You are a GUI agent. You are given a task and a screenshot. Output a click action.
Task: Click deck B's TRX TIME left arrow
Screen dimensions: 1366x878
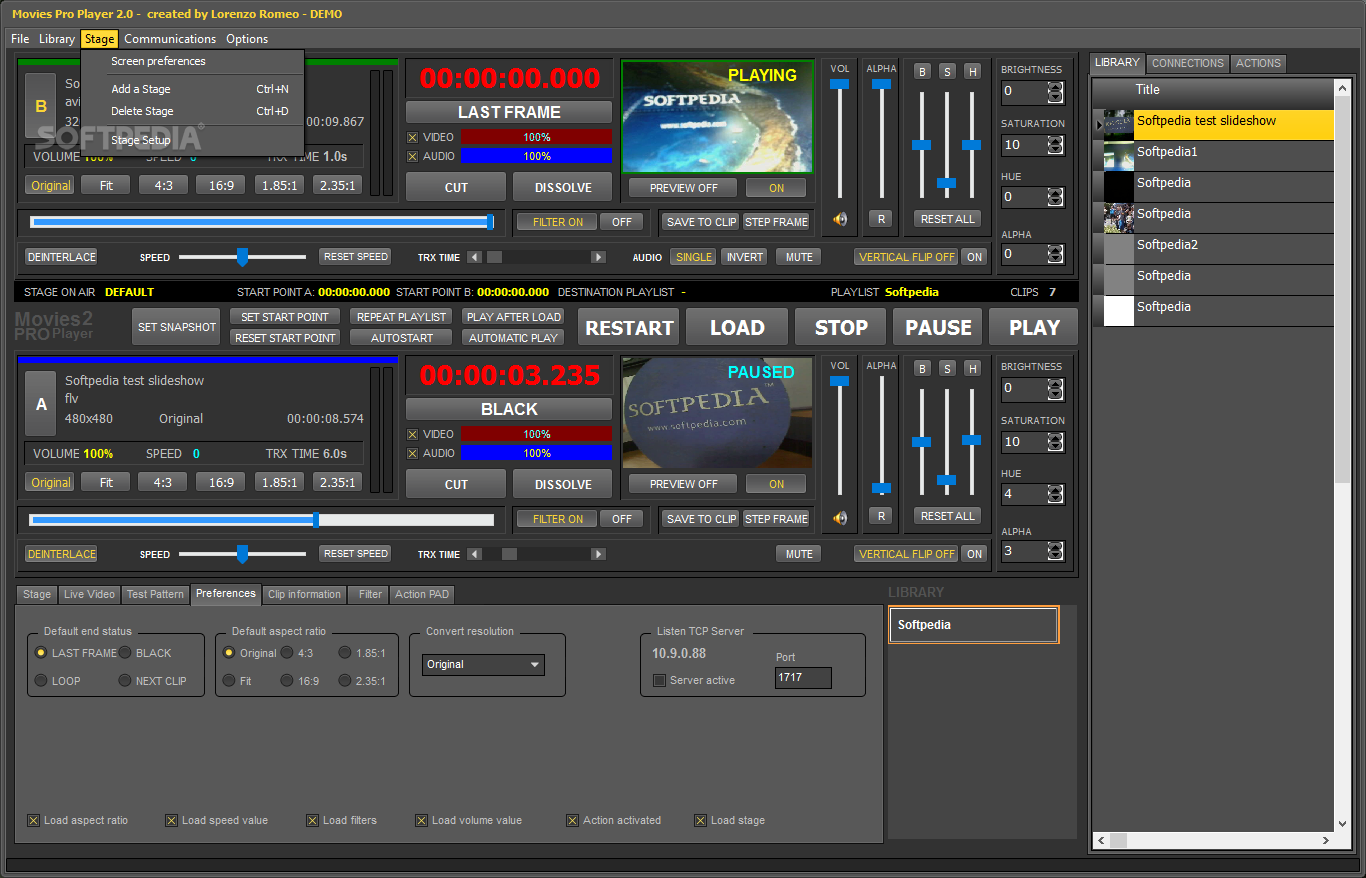click(475, 257)
